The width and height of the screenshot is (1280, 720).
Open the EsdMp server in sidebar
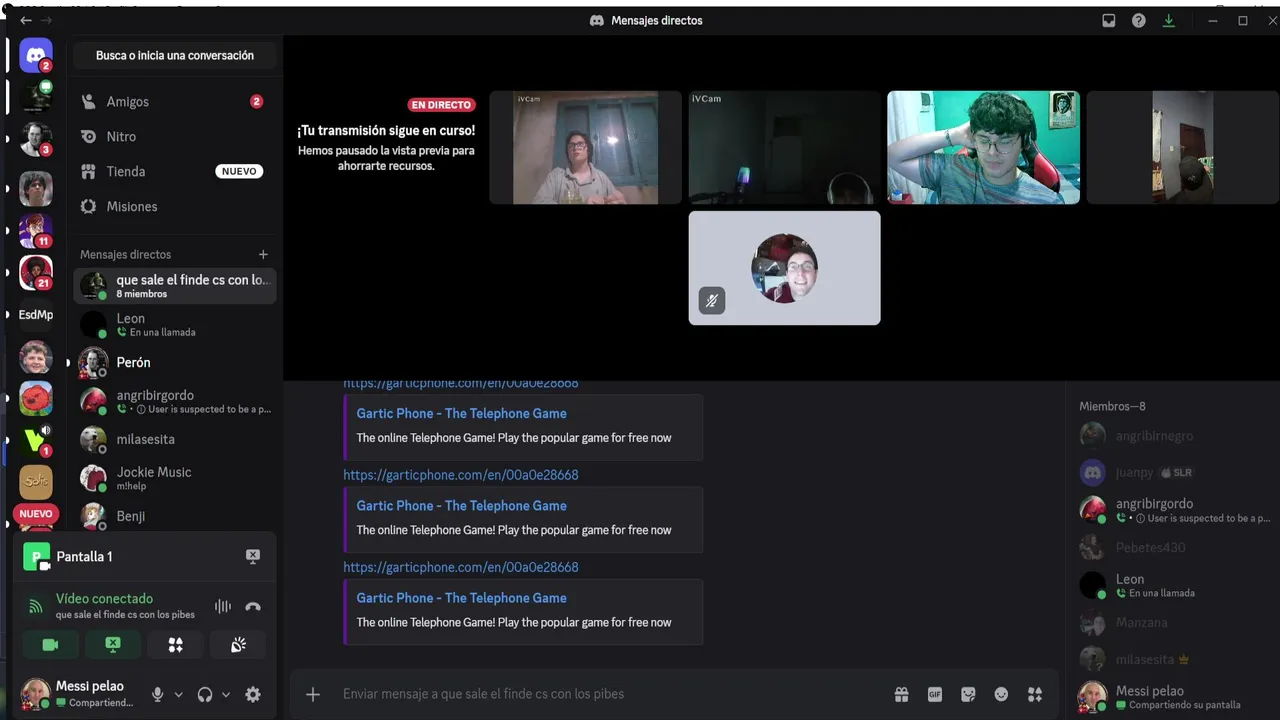coord(36,315)
